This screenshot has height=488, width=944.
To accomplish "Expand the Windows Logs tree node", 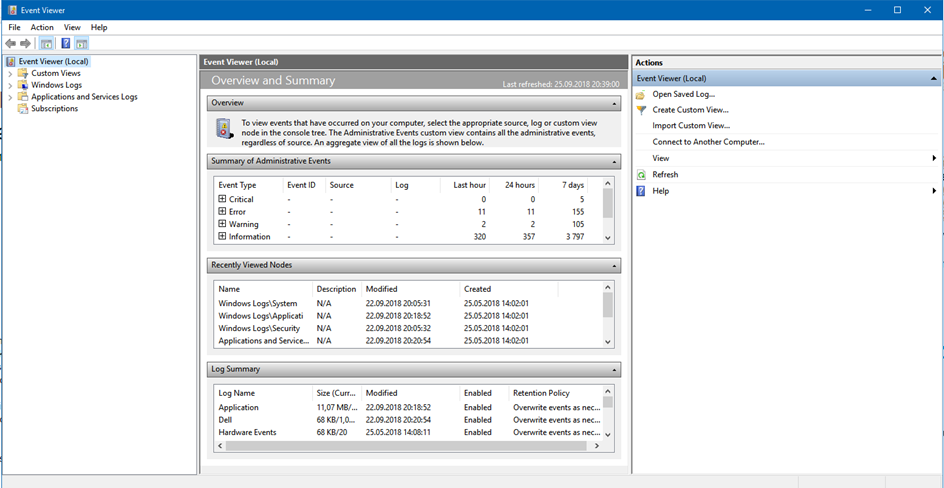I will pos(10,85).
